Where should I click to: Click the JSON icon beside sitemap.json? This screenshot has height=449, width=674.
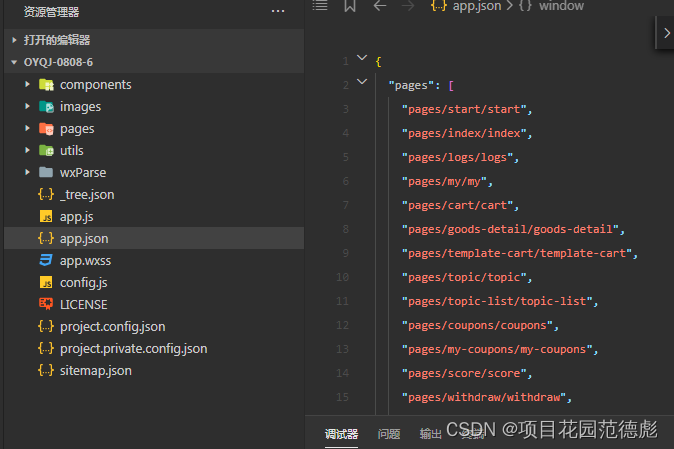46,370
